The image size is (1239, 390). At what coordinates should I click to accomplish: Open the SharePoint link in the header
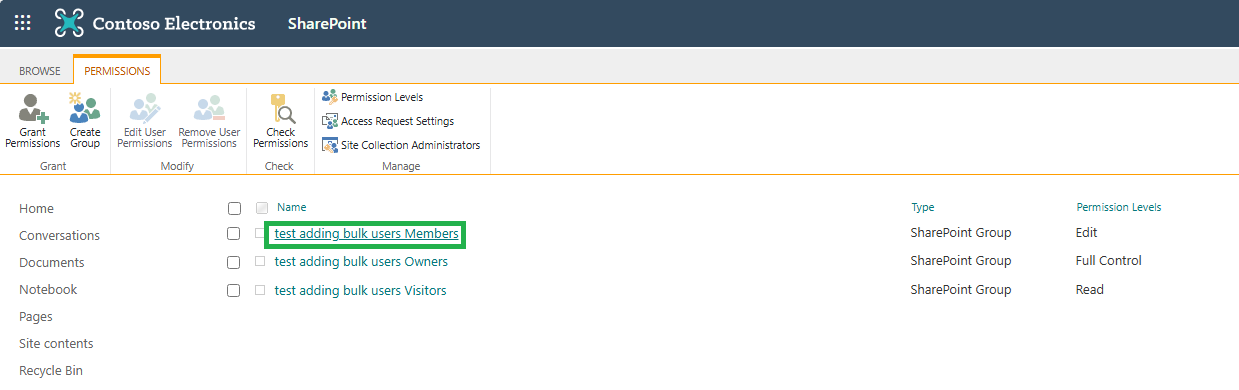point(326,23)
